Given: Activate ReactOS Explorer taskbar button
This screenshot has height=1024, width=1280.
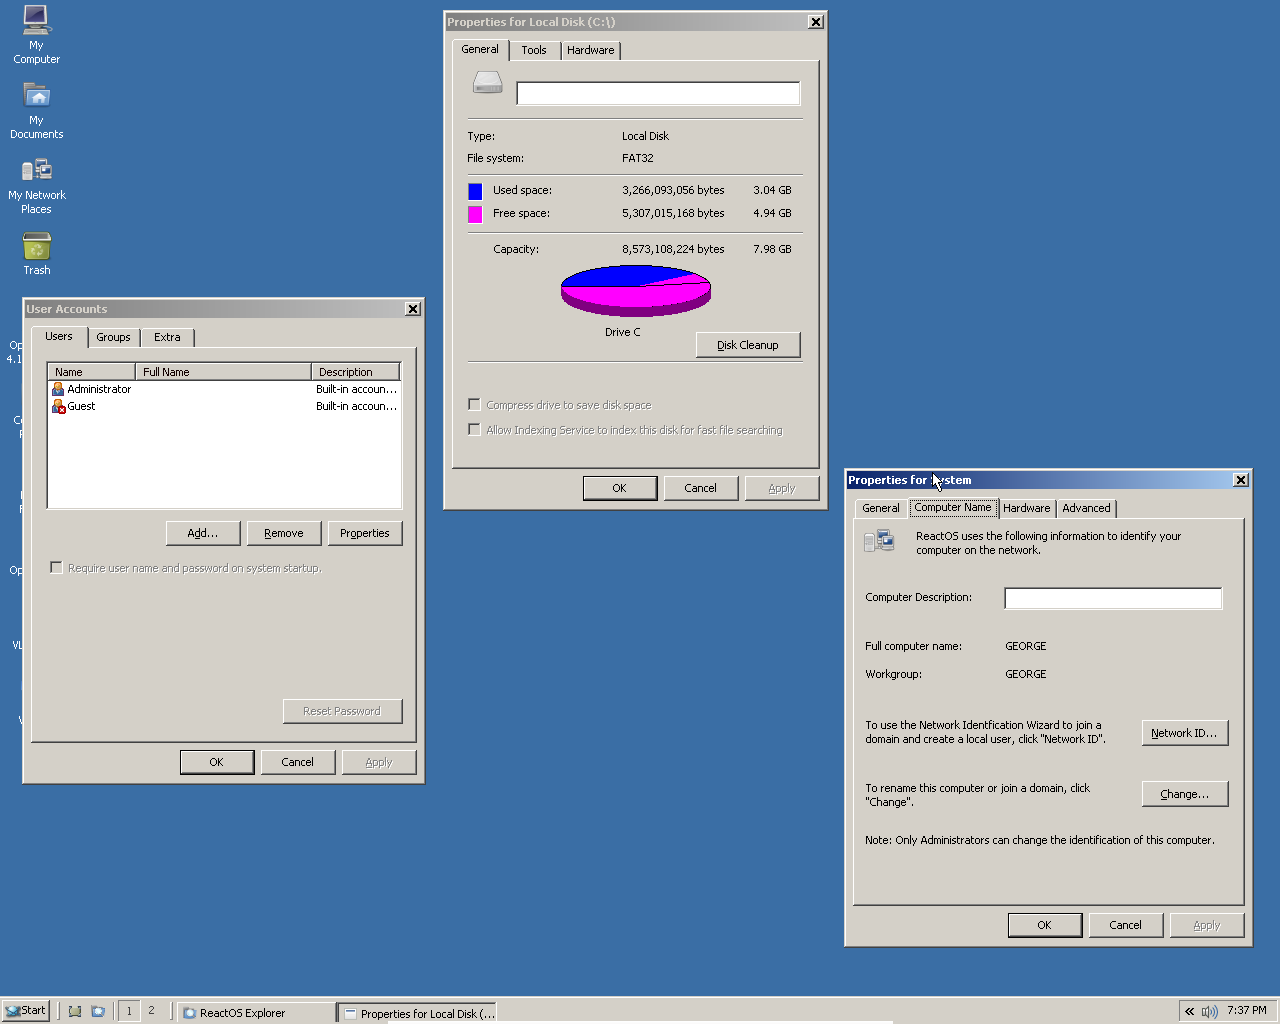Looking at the screenshot, I should [x=256, y=1013].
